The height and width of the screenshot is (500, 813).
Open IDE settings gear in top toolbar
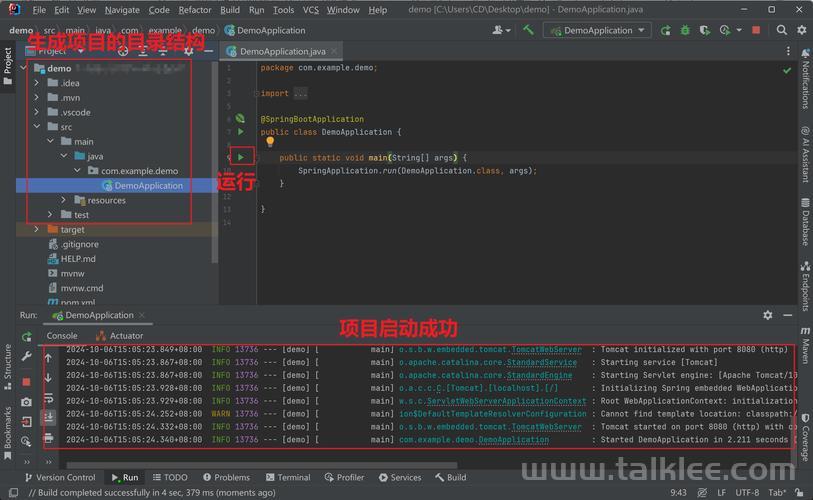[x=802, y=30]
